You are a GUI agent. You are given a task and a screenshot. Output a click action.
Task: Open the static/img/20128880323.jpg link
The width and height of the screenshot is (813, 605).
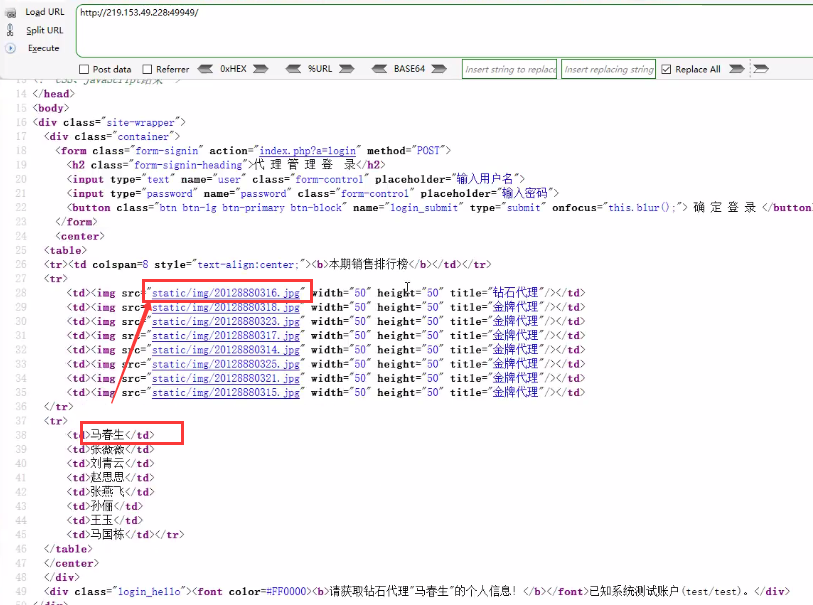pyautogui.click(x=226, y=322)
